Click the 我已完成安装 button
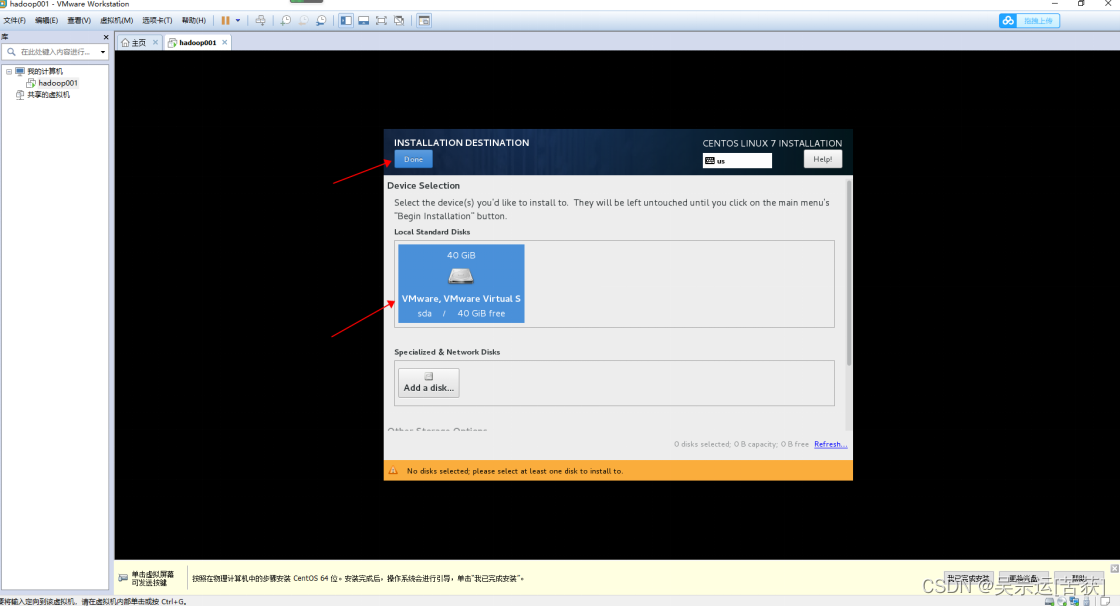This screenshot has height=606, width=1120. 969,578
